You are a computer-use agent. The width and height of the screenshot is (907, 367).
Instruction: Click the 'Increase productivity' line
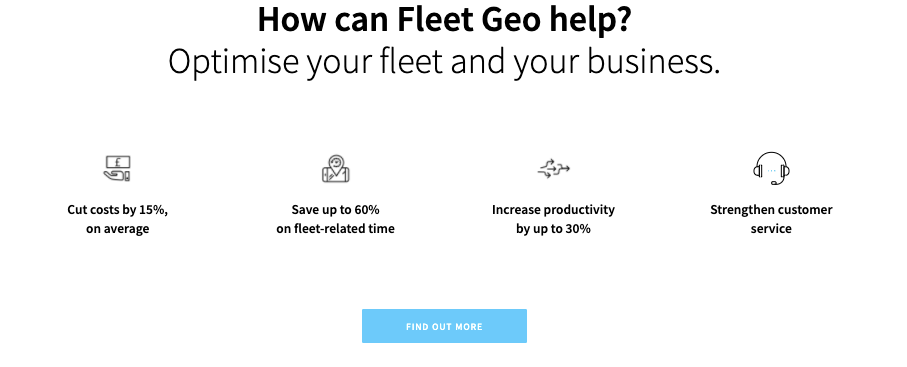[x=554, y=210]
